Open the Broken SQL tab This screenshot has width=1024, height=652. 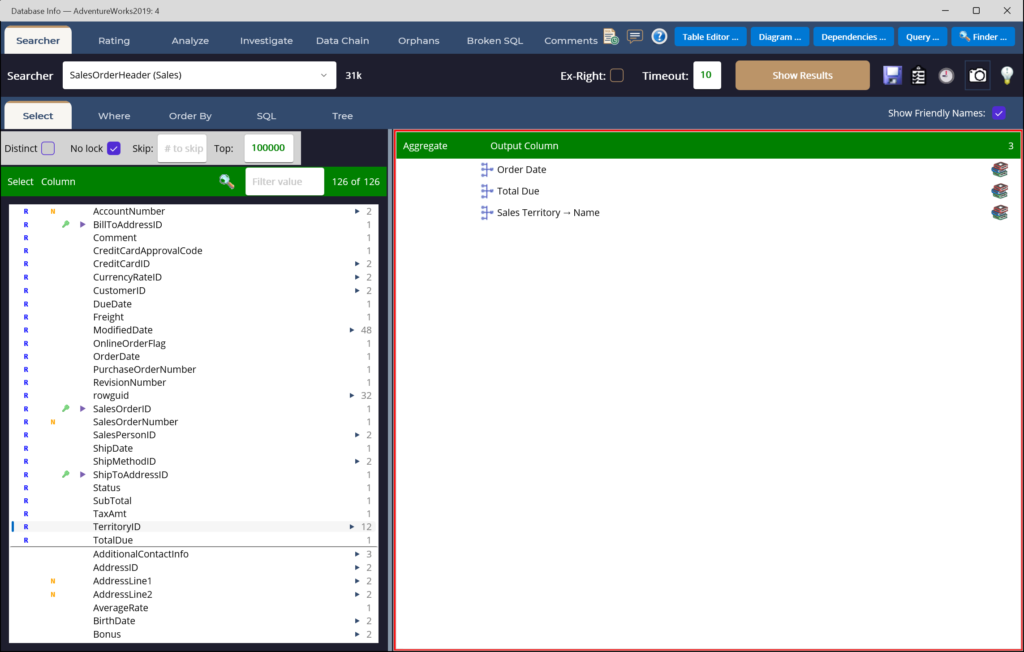click(494, 41)
